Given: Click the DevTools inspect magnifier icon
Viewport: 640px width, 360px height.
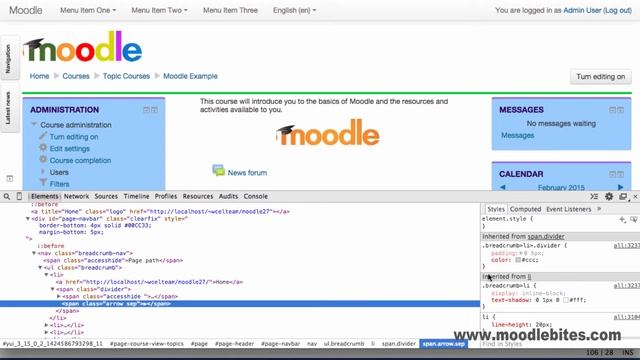Looking at the screenshot, I should point(7,196).
